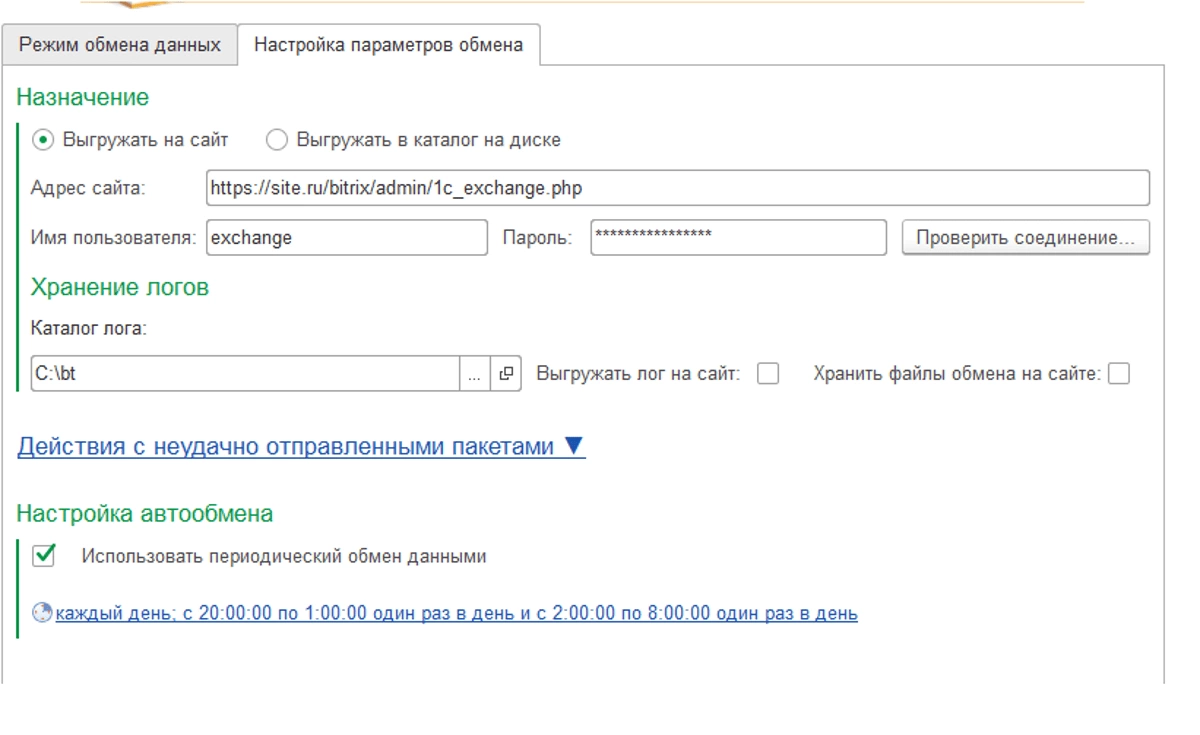The width and height of the screenshot is (1200, 735).
Task: Click the clock icon before the schedule
Action: point(43,613)
